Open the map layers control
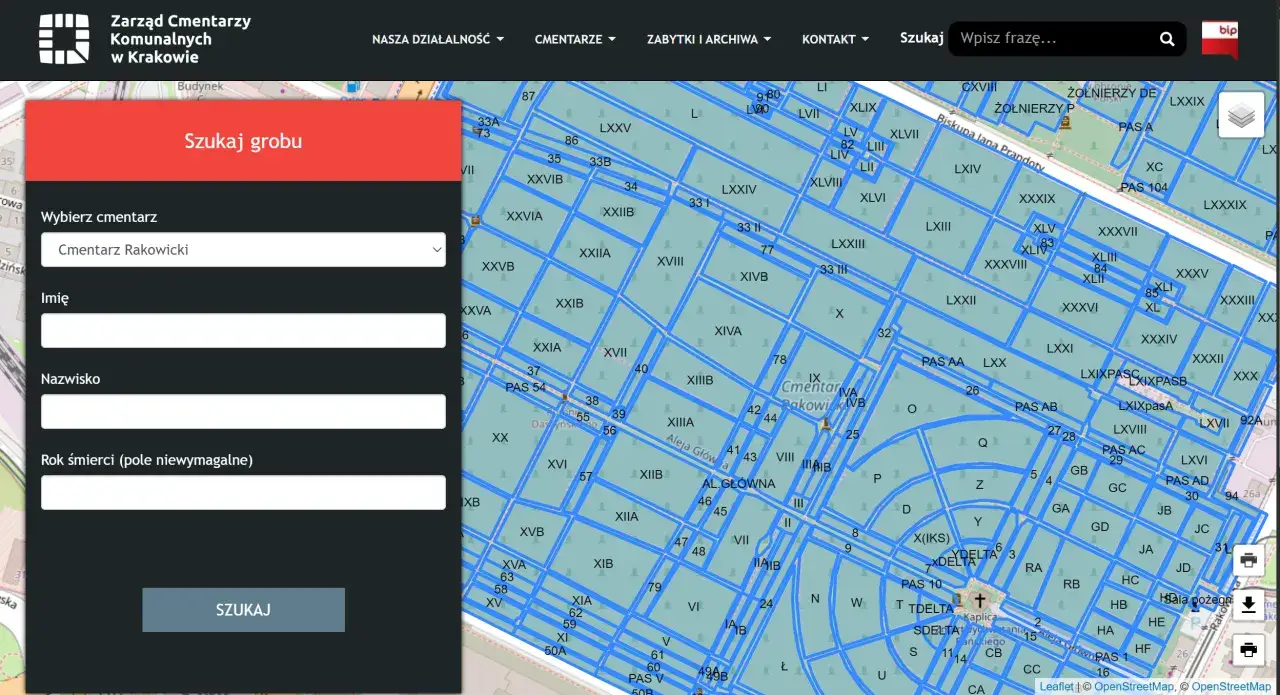The width and height of the screenshot is (1280, 695). coord(1241,115)
